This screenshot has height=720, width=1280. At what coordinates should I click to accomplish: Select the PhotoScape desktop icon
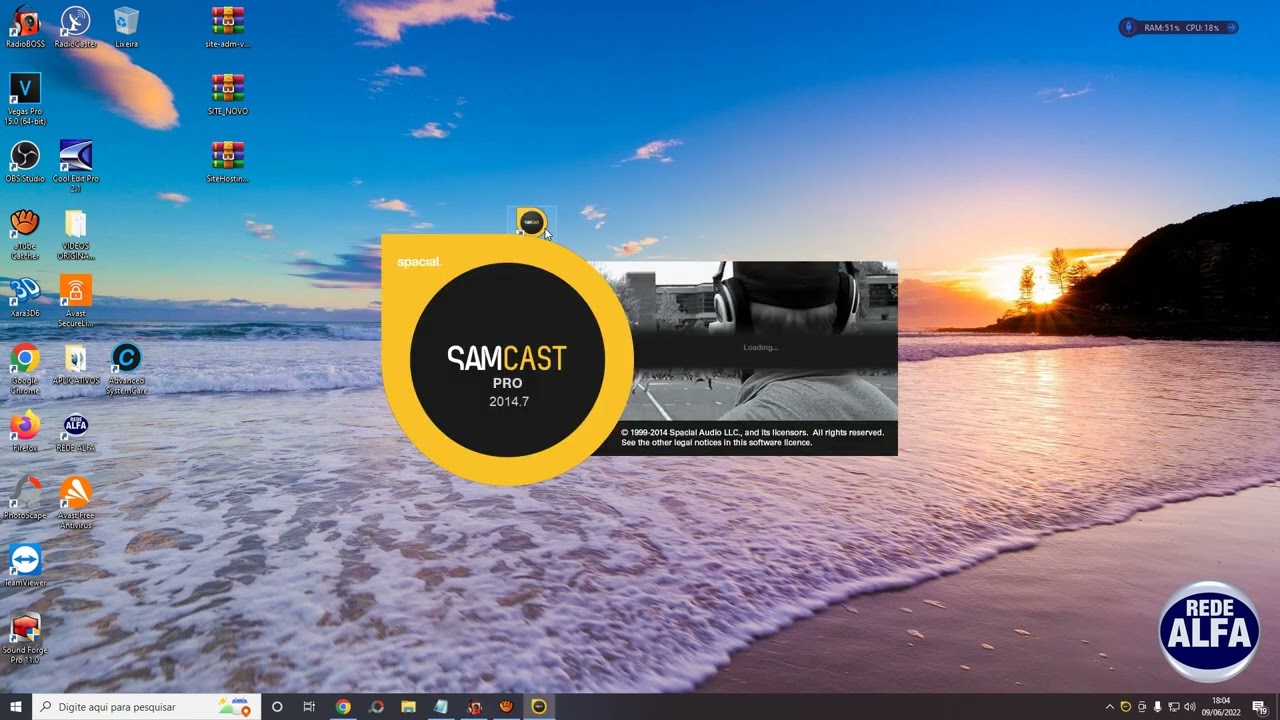(25, 498)
